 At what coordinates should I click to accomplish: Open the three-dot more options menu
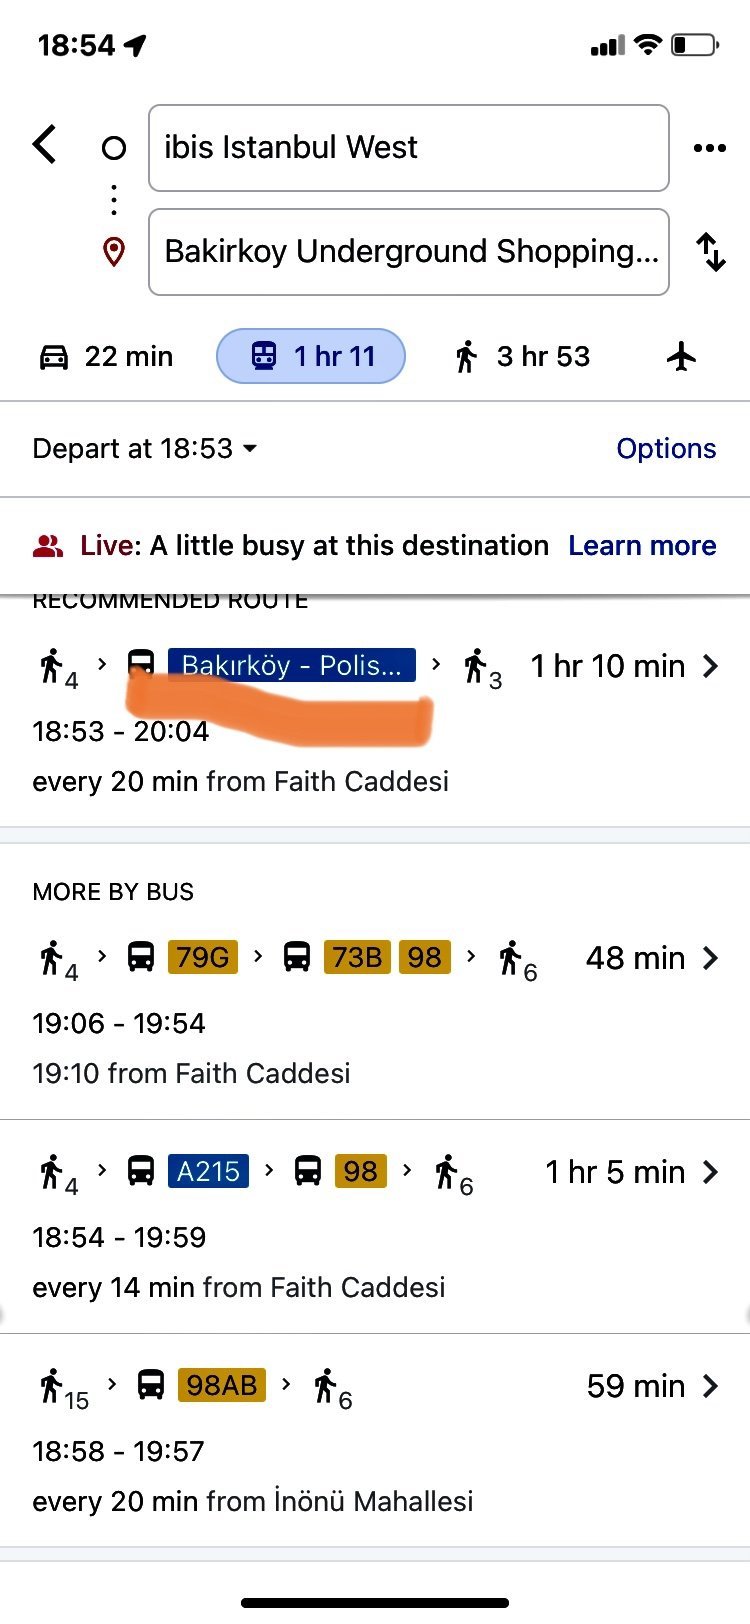709,149
